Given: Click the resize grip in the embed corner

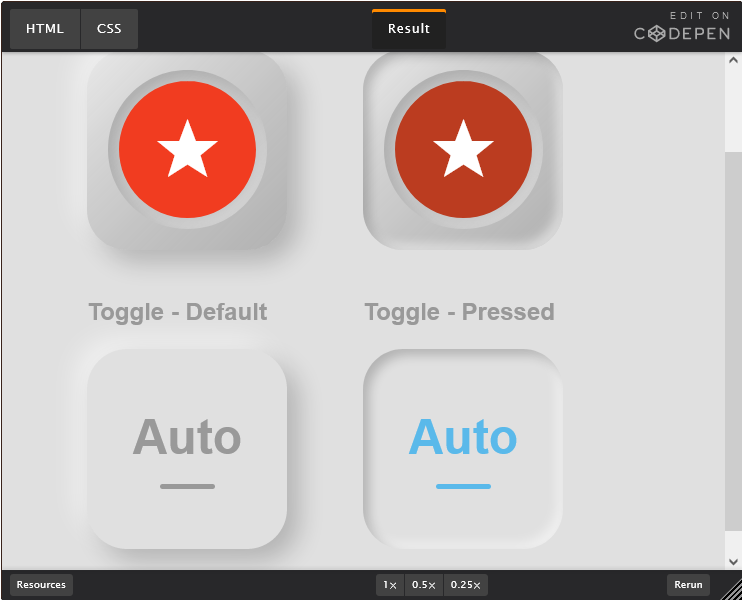Looking at the screenshot, I should (x=731, y=589).
